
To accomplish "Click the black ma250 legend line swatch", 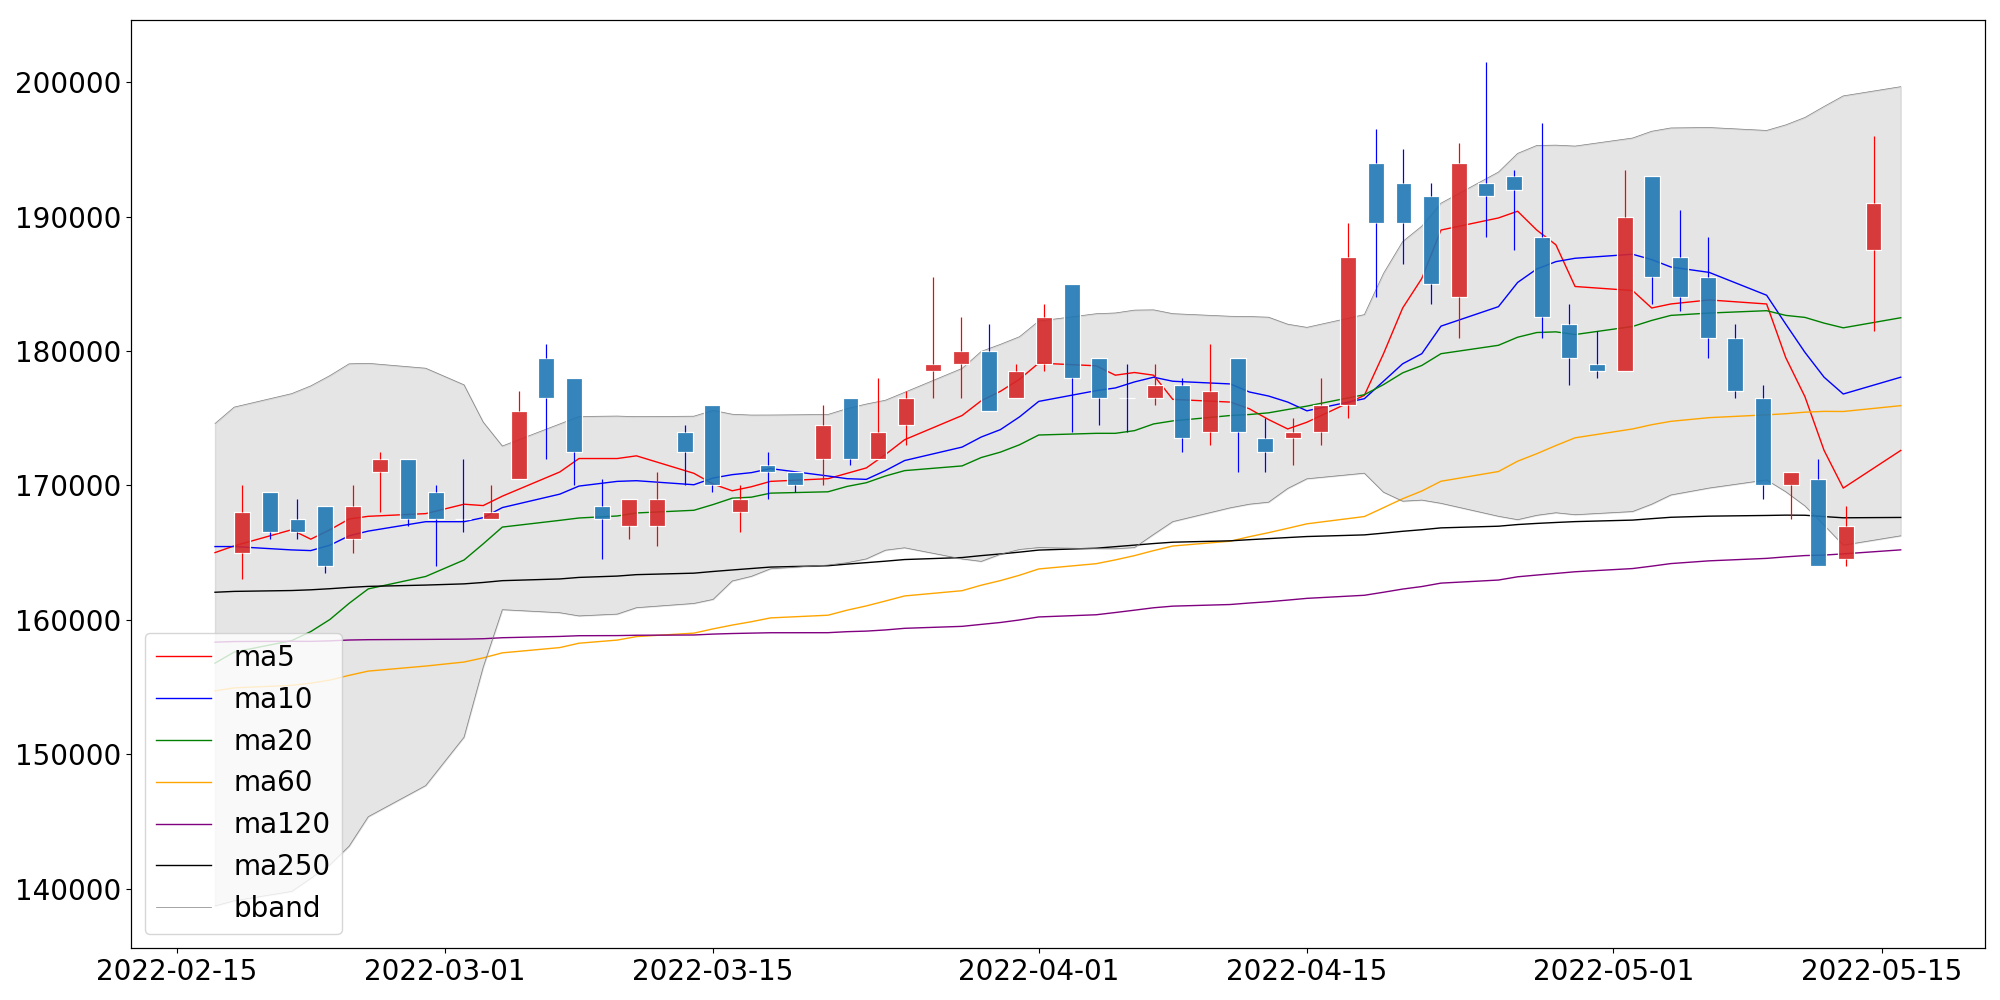I will click(185, 866).
